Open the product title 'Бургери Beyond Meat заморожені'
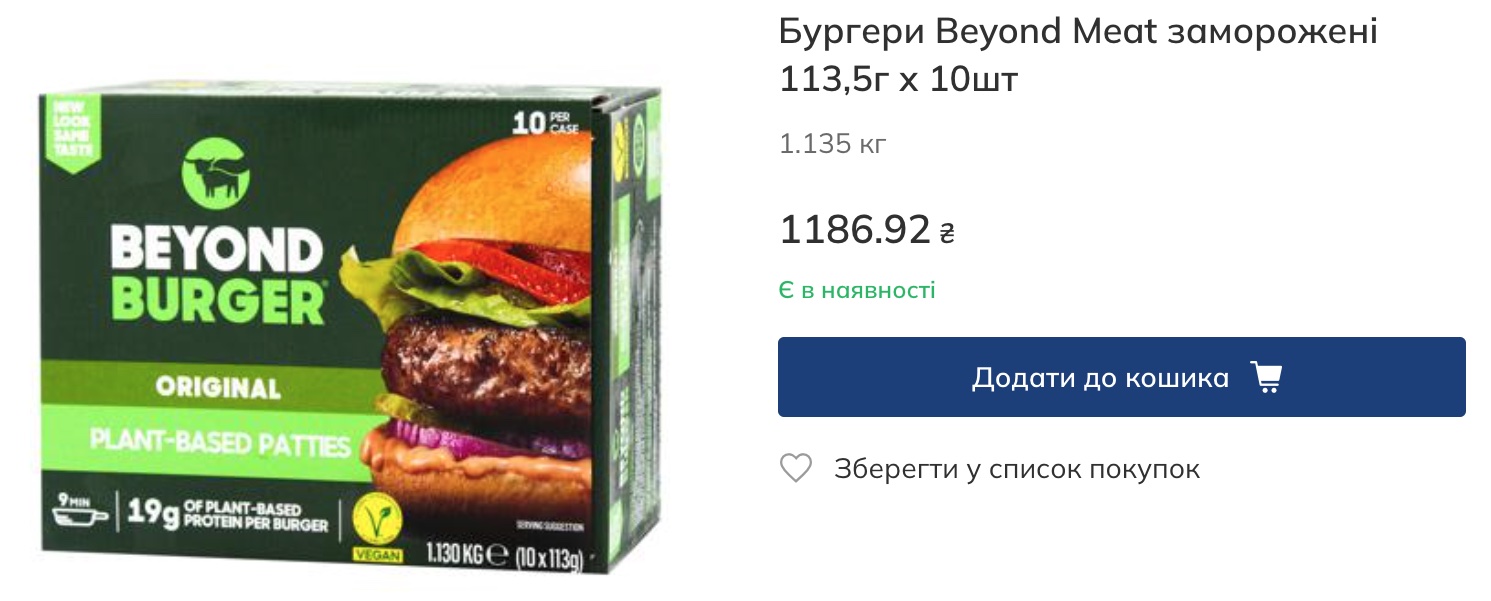1491x601 pixels. (1078, 32)
